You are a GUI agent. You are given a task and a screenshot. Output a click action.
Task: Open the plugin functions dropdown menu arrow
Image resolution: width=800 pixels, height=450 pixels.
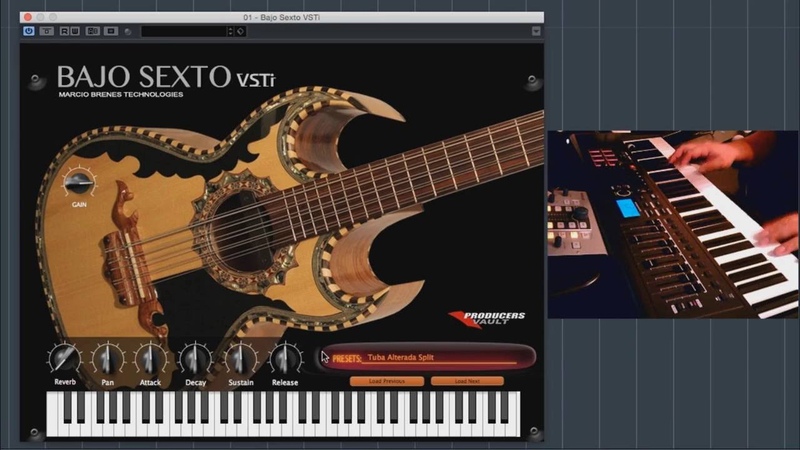click(x=536, y=31)
